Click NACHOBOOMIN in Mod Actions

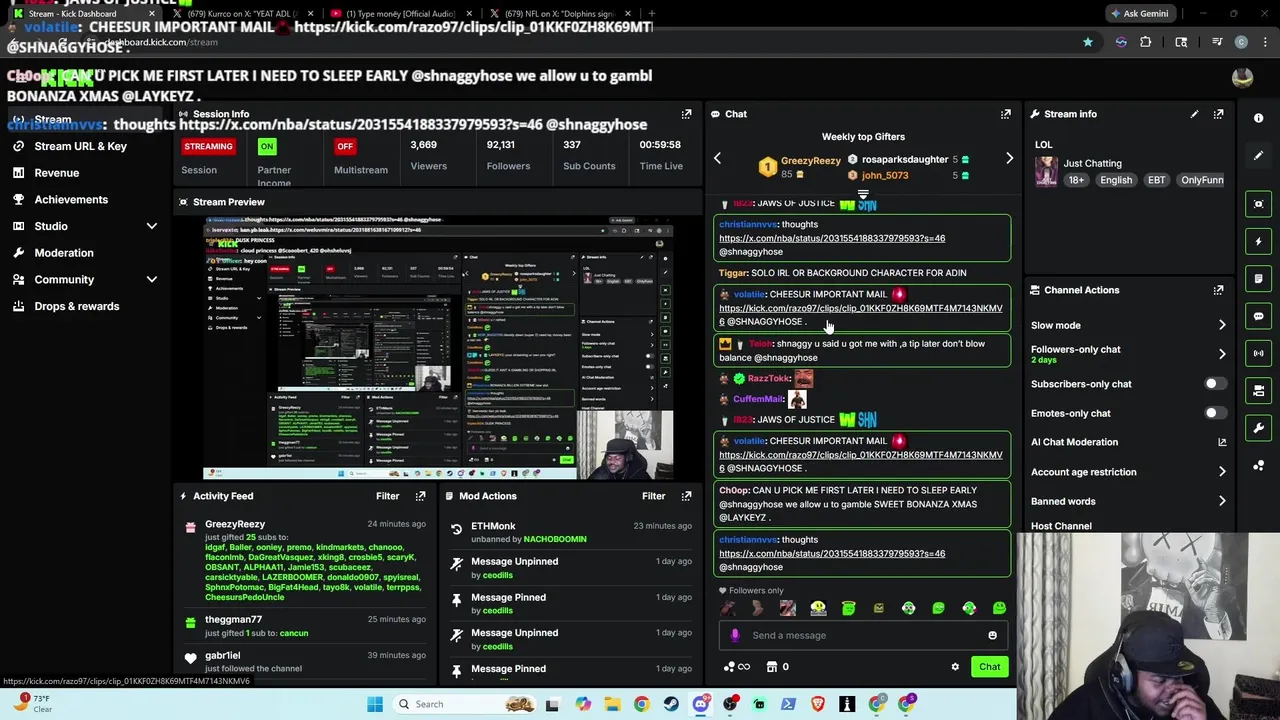coord(555,540)
